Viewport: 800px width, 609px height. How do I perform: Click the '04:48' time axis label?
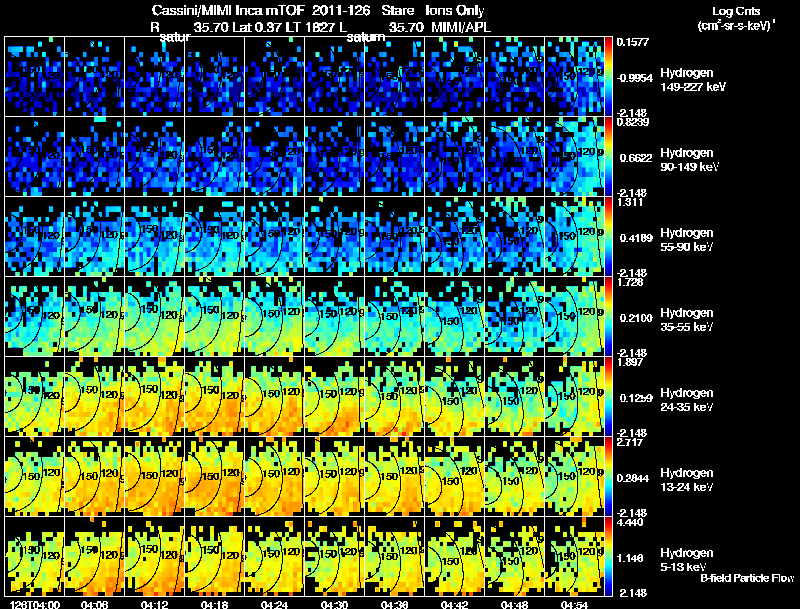(514, 604)
